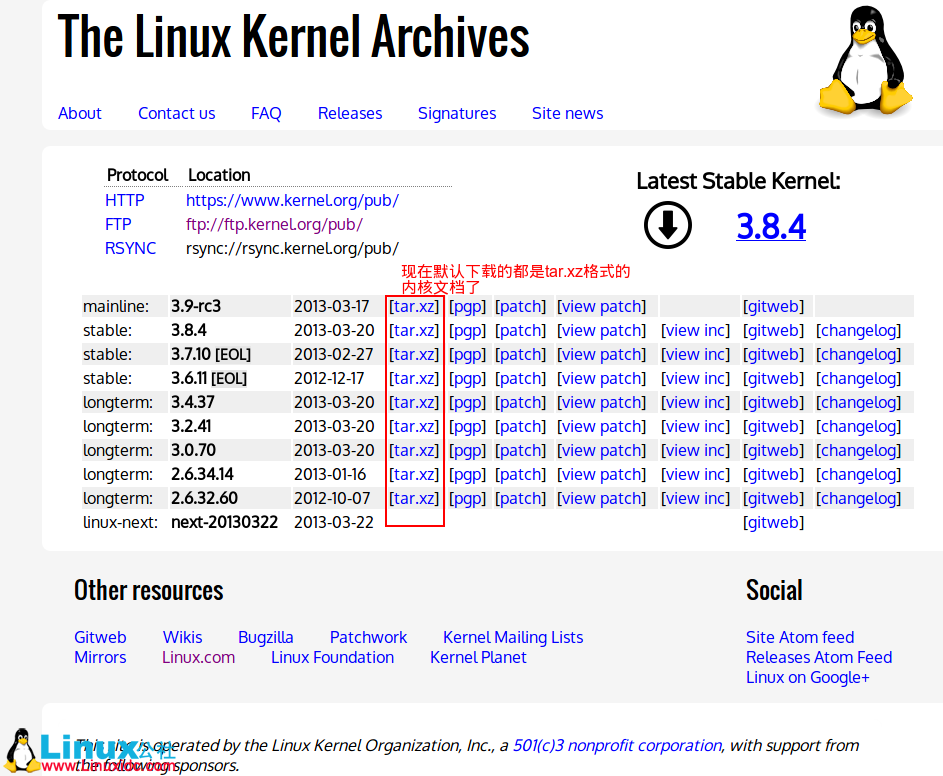Open the patch link for longterm 3.4.37
This screenshot has height=776, width=943.
521,402
